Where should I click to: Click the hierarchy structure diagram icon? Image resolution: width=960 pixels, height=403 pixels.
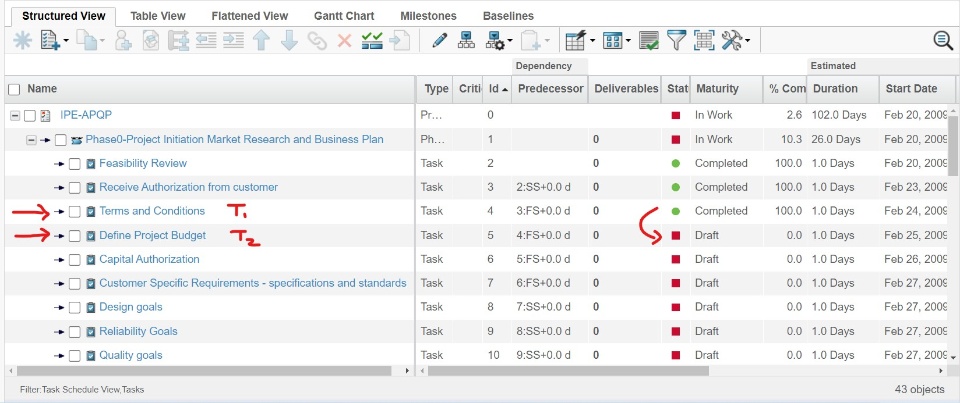pos(467,41)
